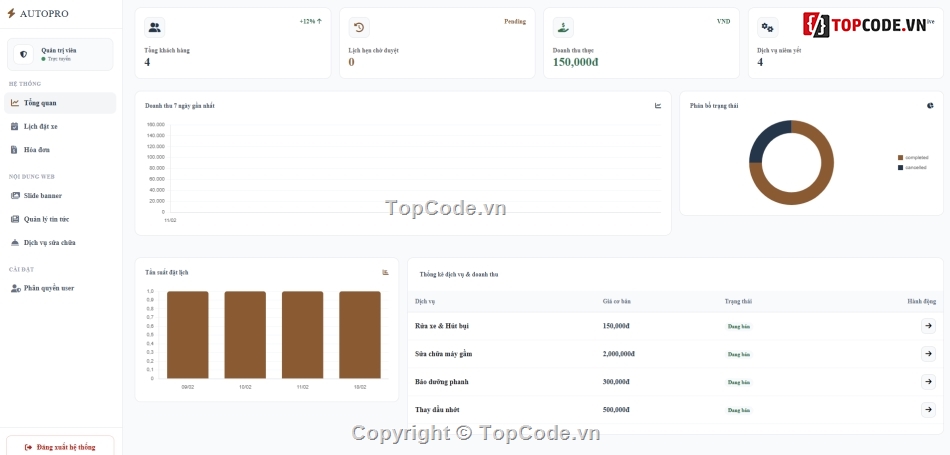
Task: Click the 150,000đ revenue value
Action: (576, 62)
